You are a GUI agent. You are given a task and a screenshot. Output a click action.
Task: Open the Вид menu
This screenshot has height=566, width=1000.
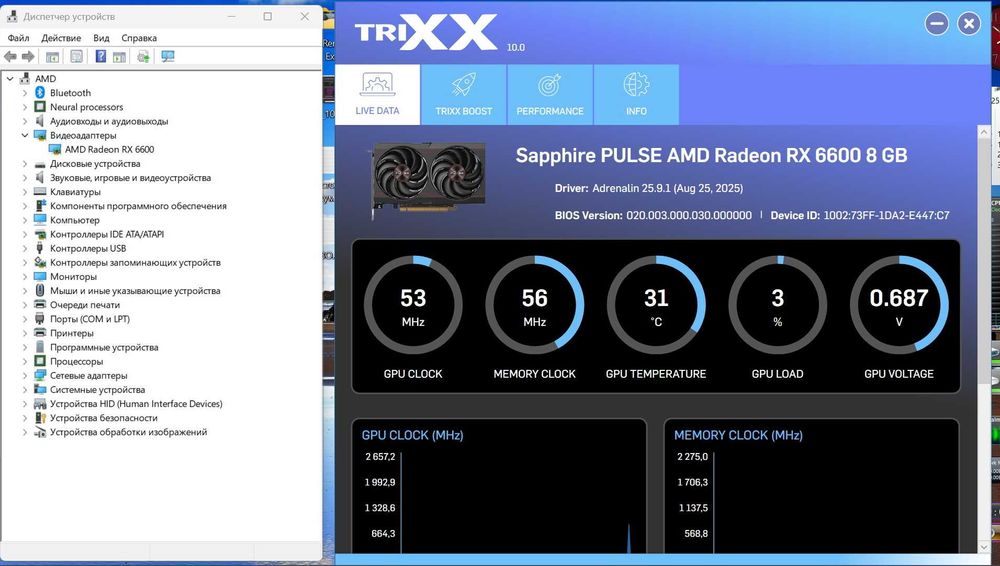(101, 38)
